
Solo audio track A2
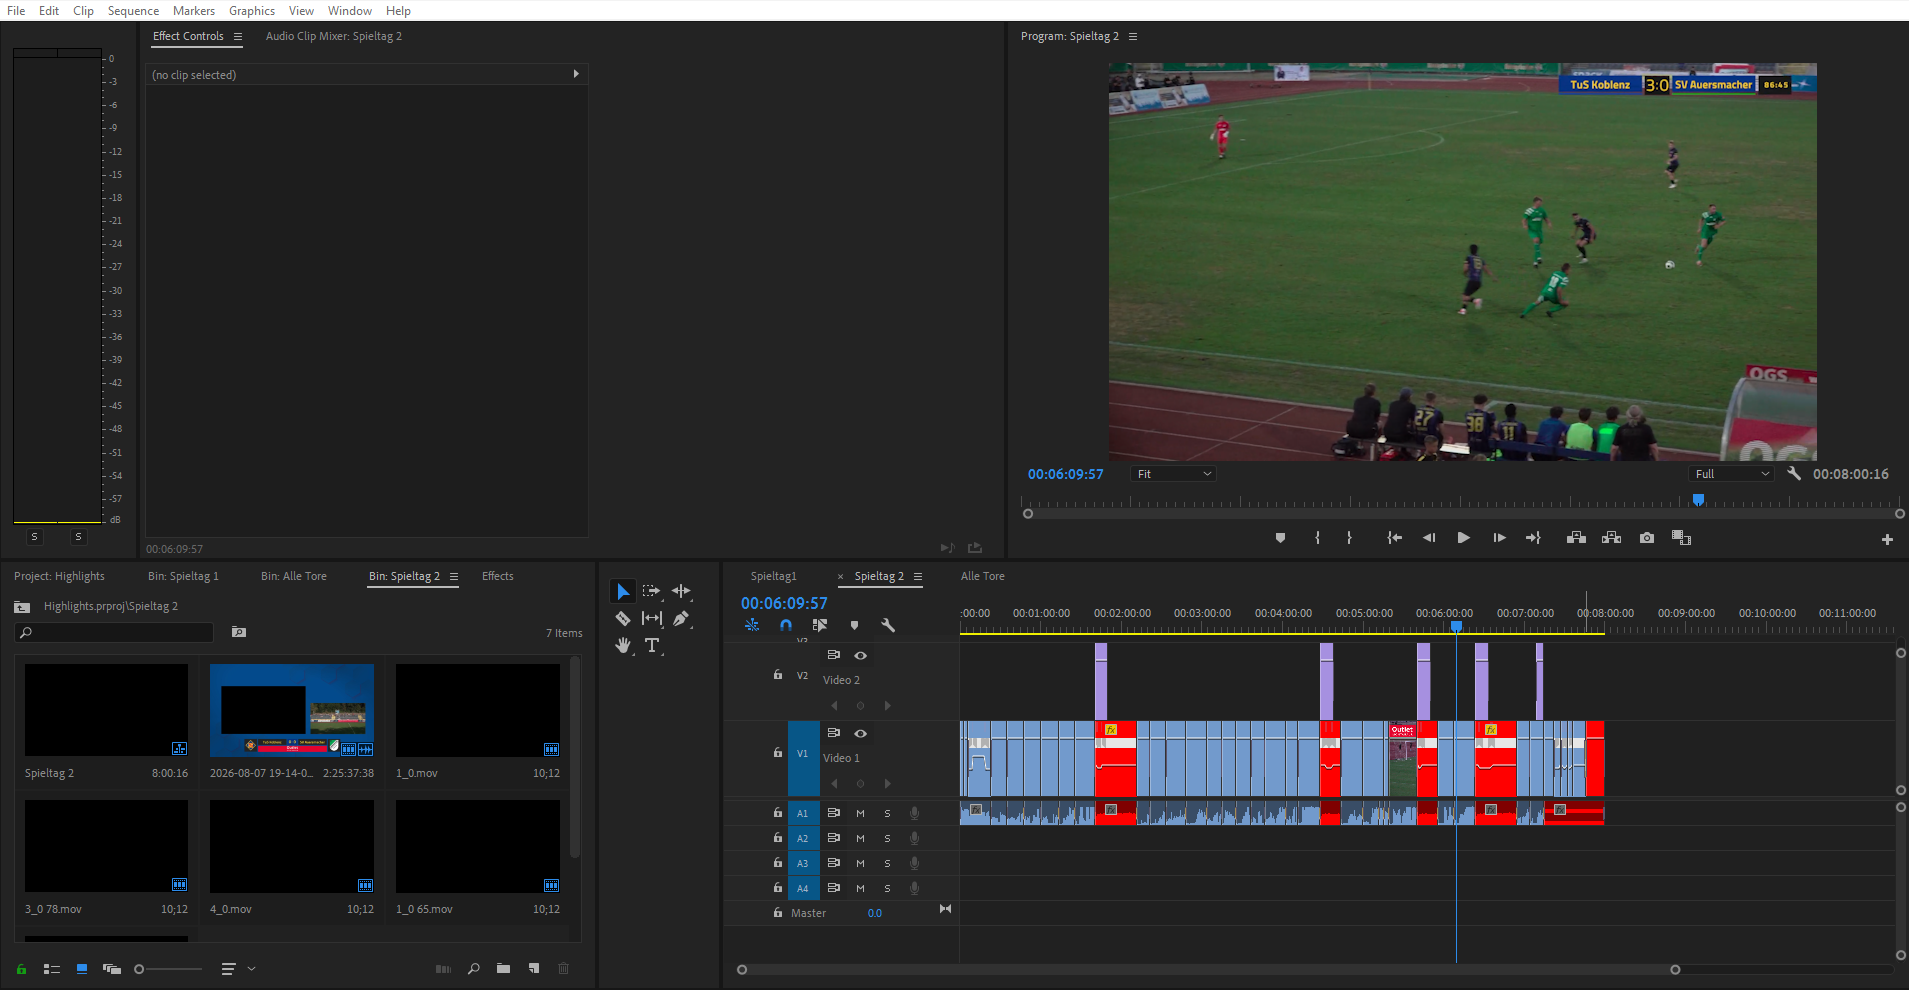click(887, 838)
